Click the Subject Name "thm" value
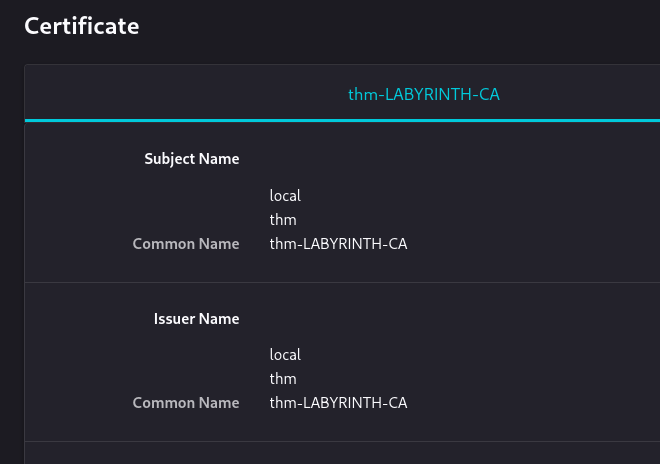The image size is (660, 464). [283, 220]
